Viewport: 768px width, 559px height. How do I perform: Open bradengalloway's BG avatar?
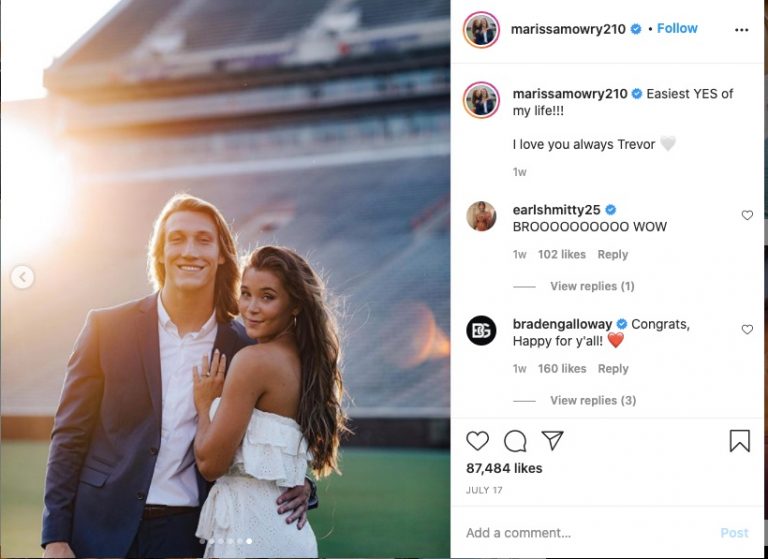[x=481, y=331]
